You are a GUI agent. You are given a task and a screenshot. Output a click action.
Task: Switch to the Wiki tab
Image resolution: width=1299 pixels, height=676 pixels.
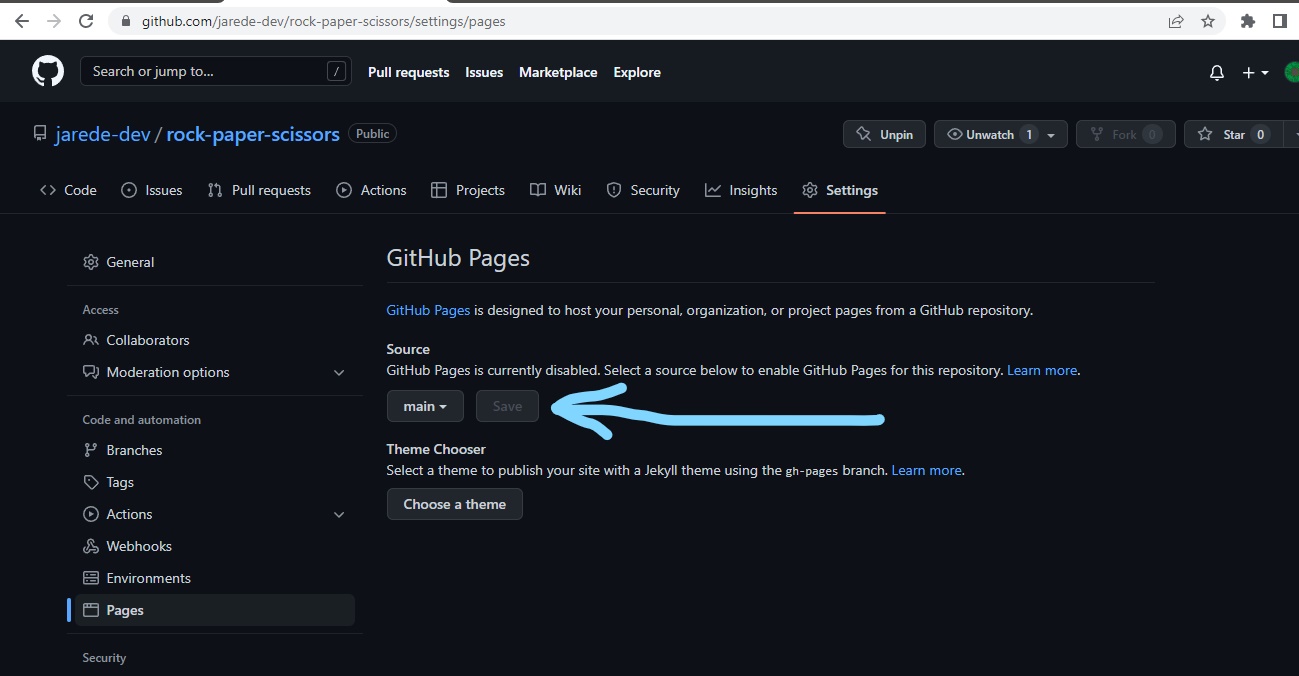click(555, 190)
